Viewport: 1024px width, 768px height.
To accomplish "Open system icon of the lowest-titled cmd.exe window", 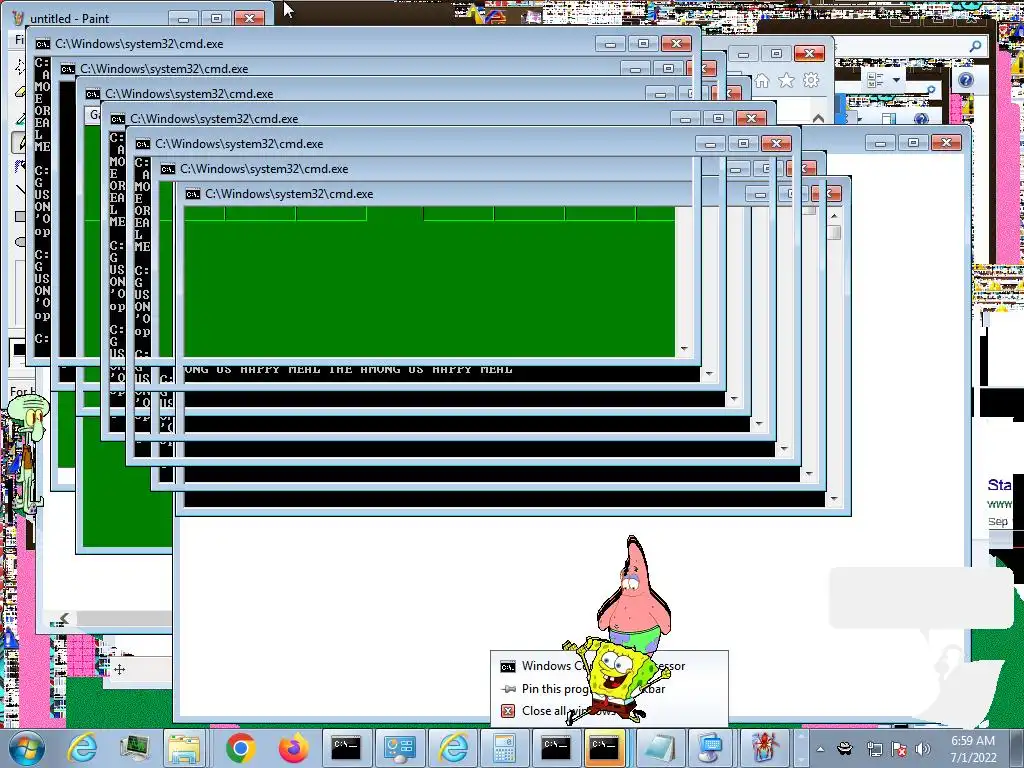I will coord(193,194).
